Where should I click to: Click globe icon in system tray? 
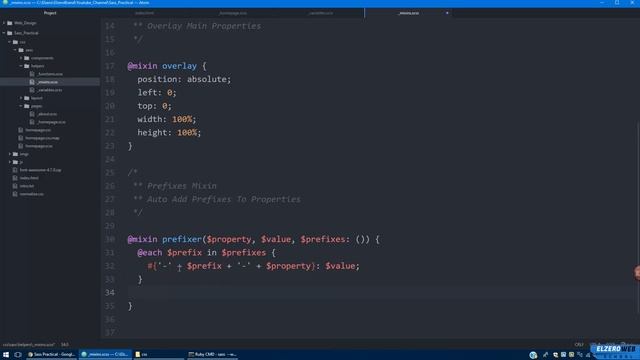point(533,355)
